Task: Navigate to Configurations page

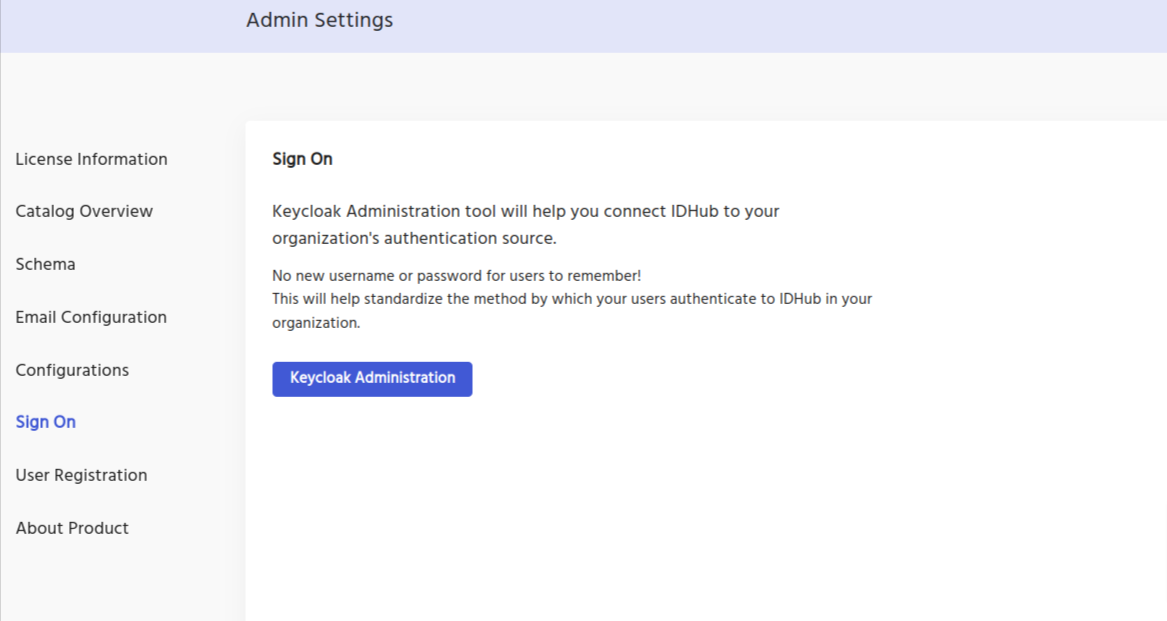Action: (72, 370)
